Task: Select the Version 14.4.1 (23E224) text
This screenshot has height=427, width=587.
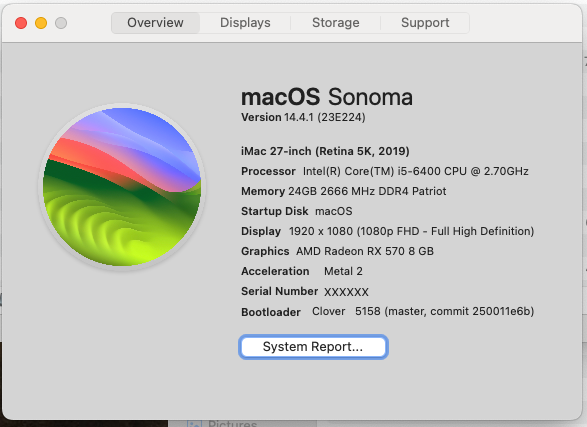Action: point(303,118)
